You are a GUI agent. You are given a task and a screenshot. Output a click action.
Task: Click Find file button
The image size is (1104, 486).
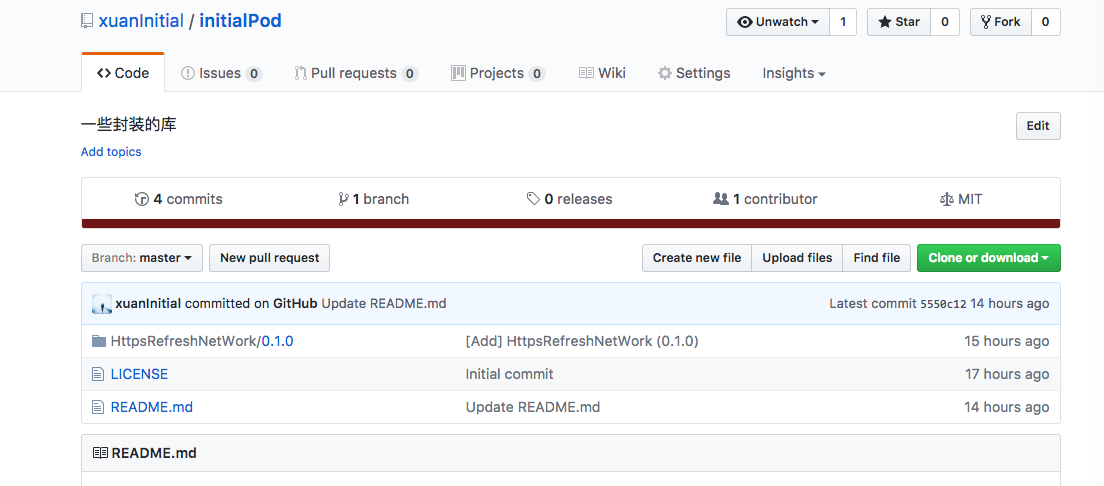point(877,258)
